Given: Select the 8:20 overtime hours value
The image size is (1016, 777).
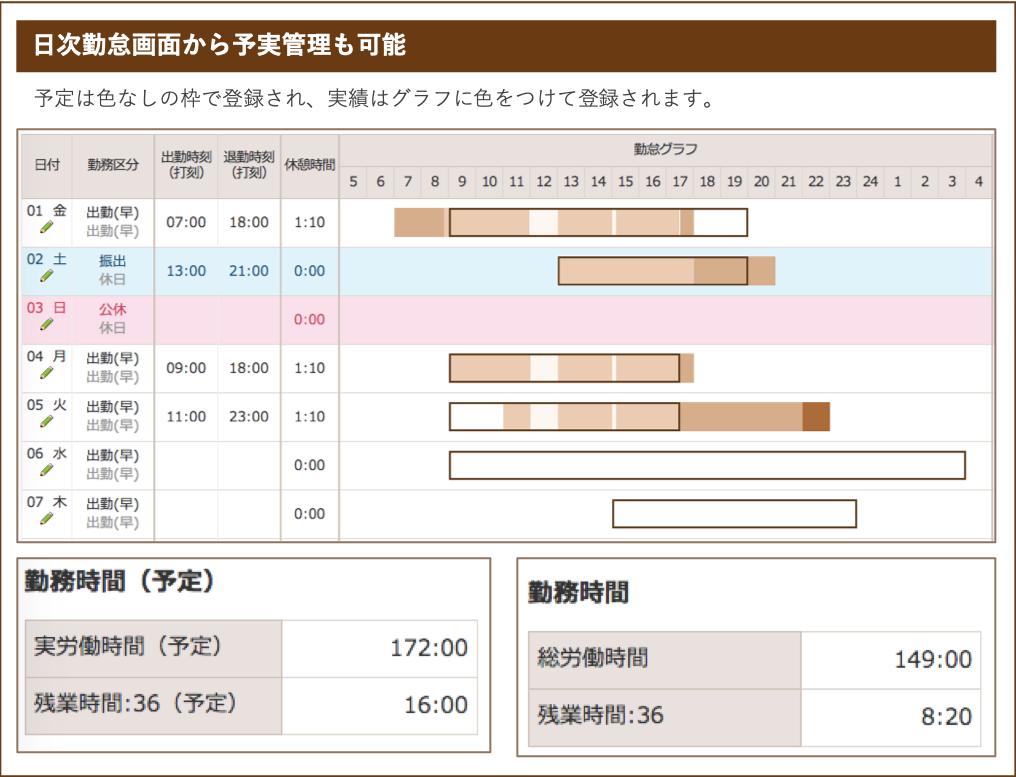Looking at the screenshot, I should (944, 716).
